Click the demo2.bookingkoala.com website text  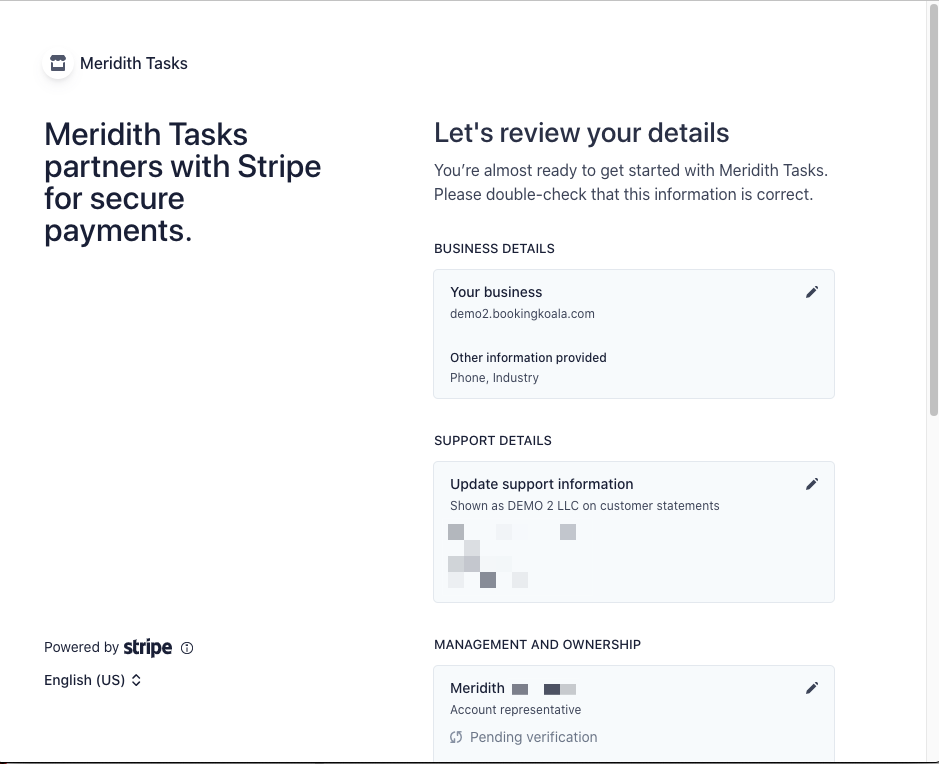click(x=522, y=314)
